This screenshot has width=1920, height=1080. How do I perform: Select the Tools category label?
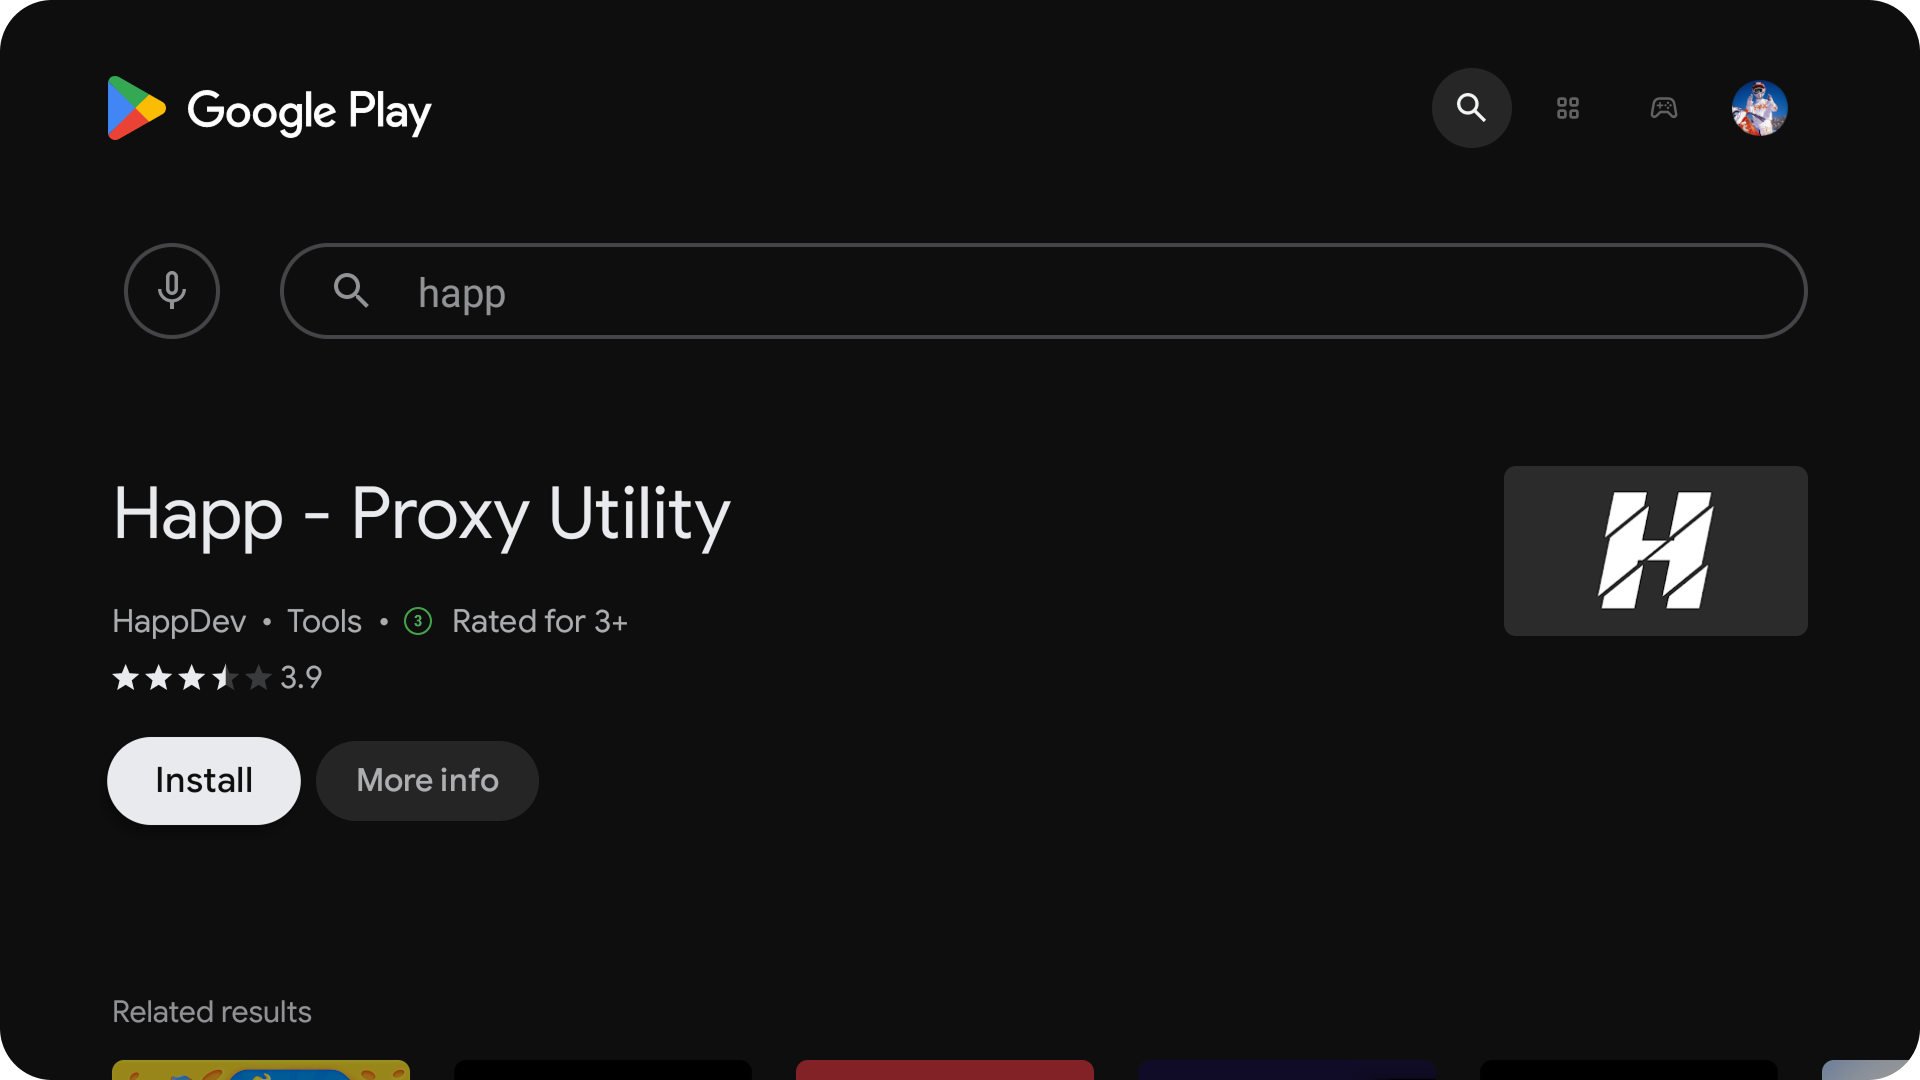coord(324,621)
